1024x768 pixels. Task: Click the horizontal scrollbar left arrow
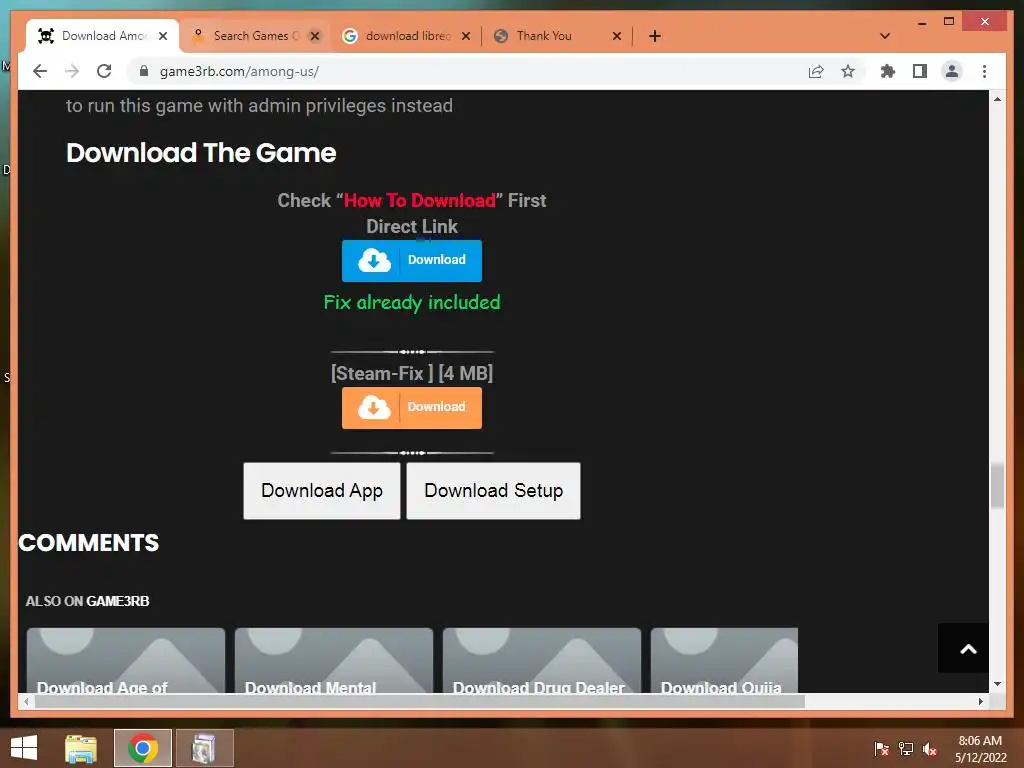25,701
